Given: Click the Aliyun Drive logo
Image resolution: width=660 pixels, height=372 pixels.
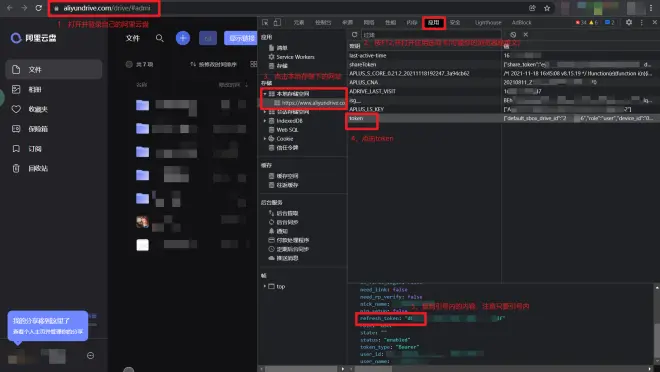Looking at the screenshot, I should pos(33,38).
